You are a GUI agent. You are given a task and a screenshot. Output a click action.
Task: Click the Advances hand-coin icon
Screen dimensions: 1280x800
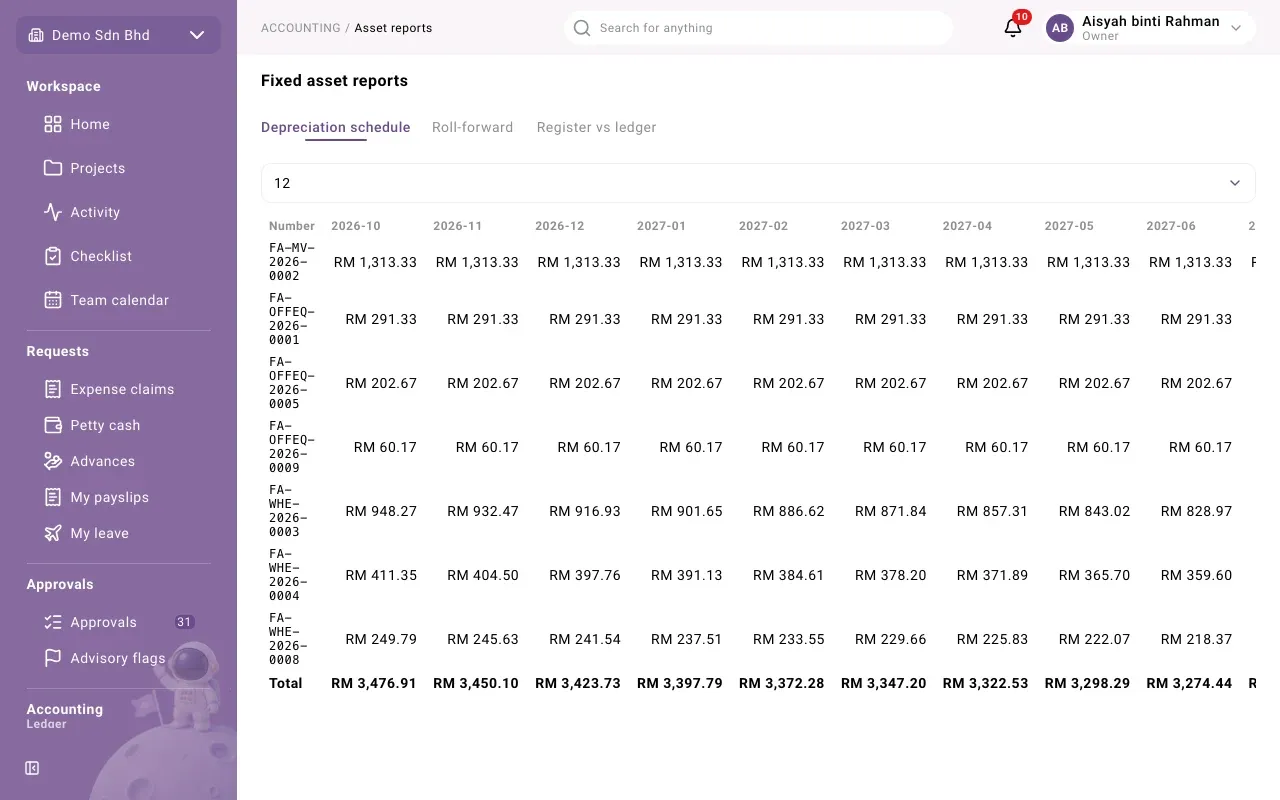click(x=53, y=461)
